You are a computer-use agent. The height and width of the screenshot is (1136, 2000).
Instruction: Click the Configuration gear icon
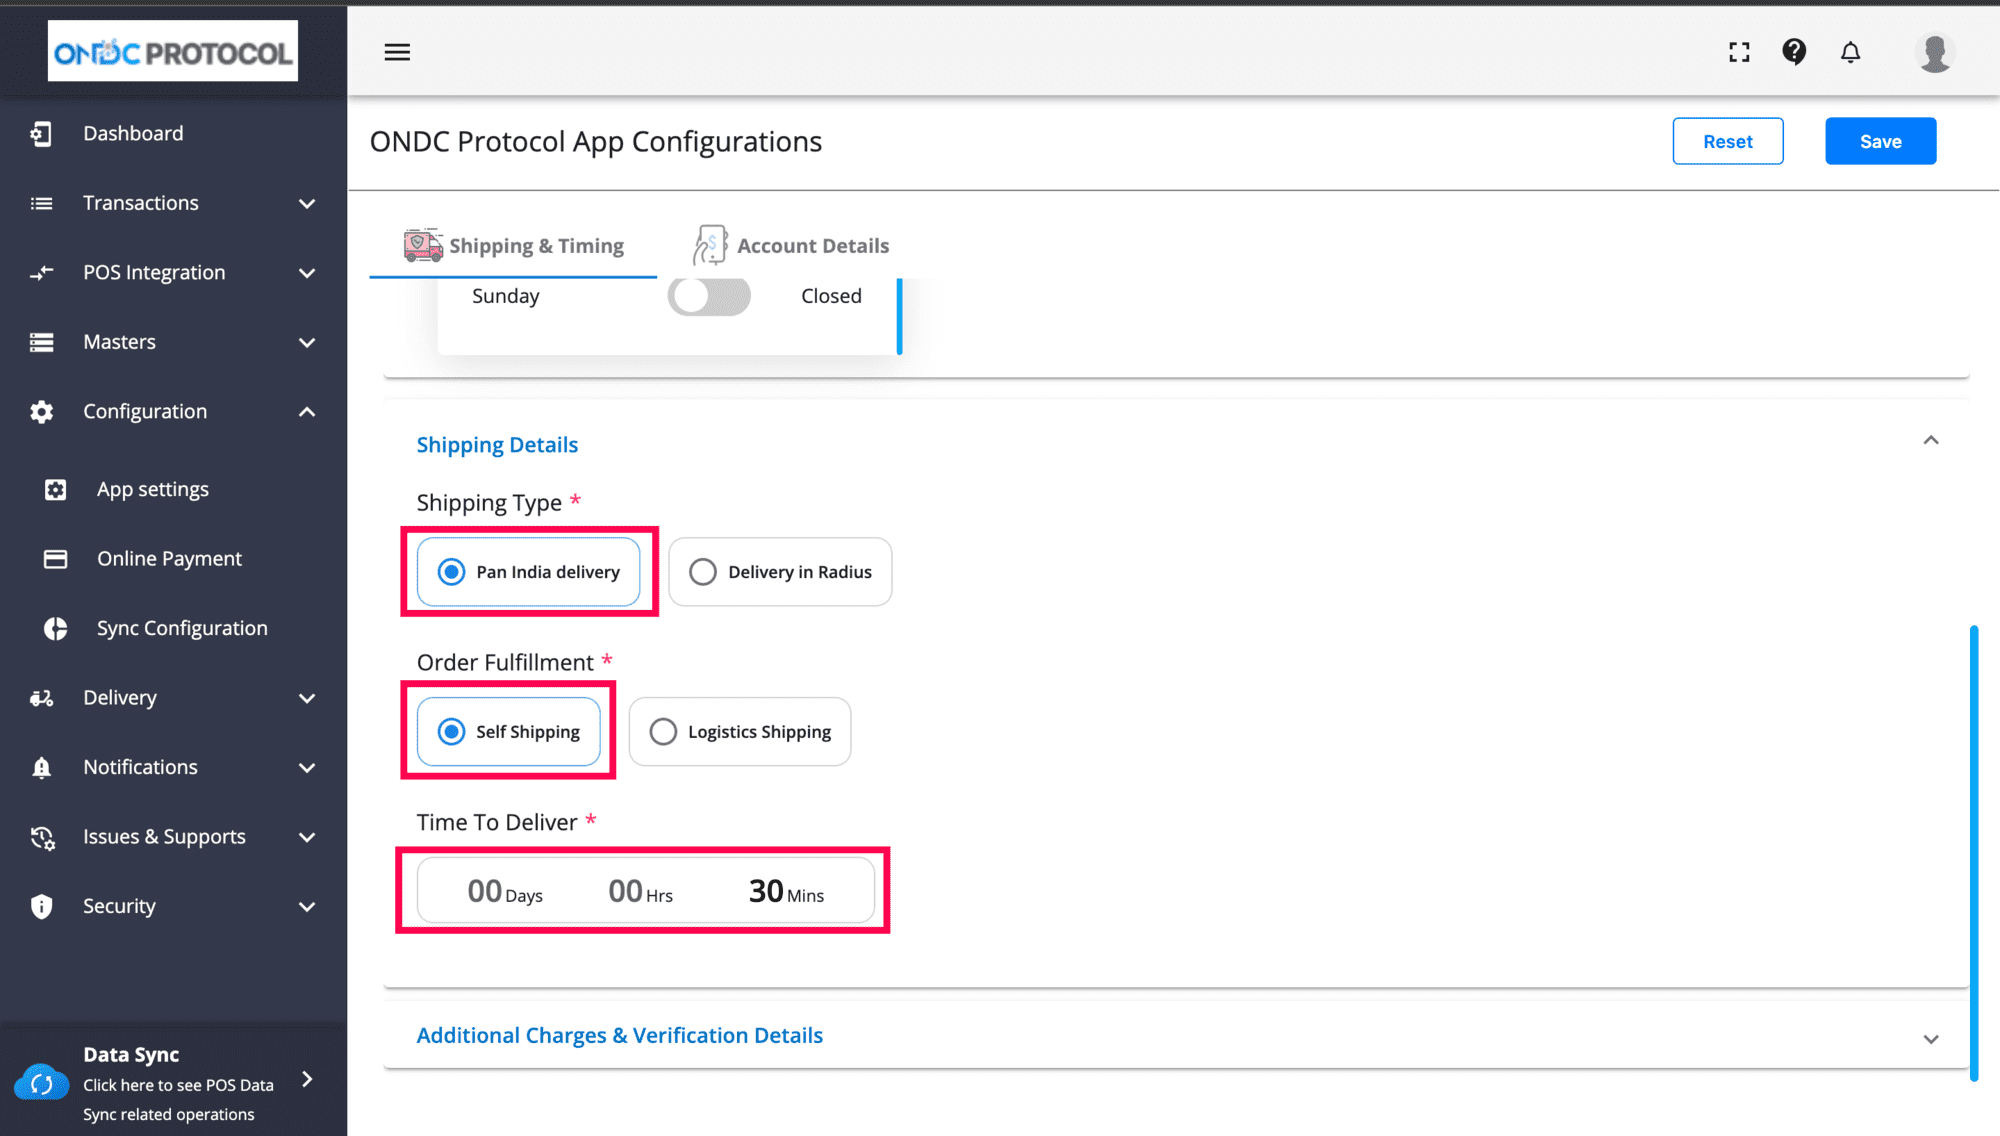click(41, 412)
